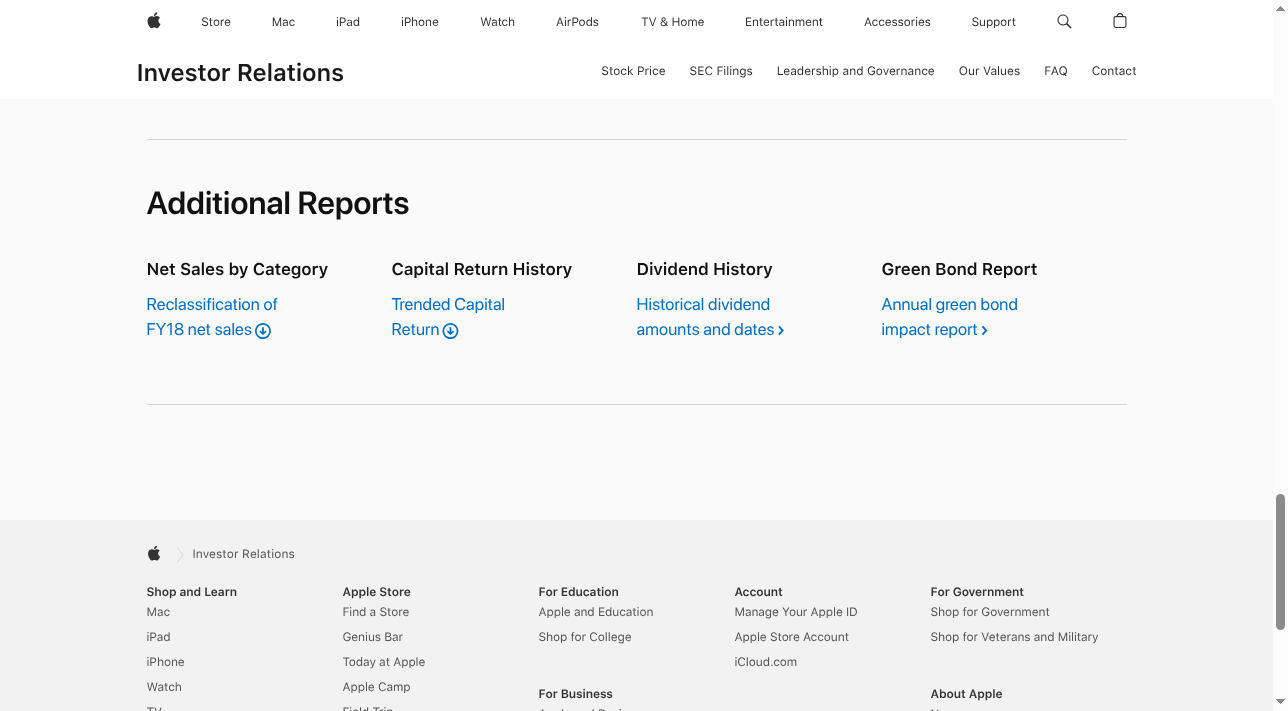The width and height of the screenshot is (1288, 711).
Task: Click the About Apple footer heading
Action: coord(966,694)
